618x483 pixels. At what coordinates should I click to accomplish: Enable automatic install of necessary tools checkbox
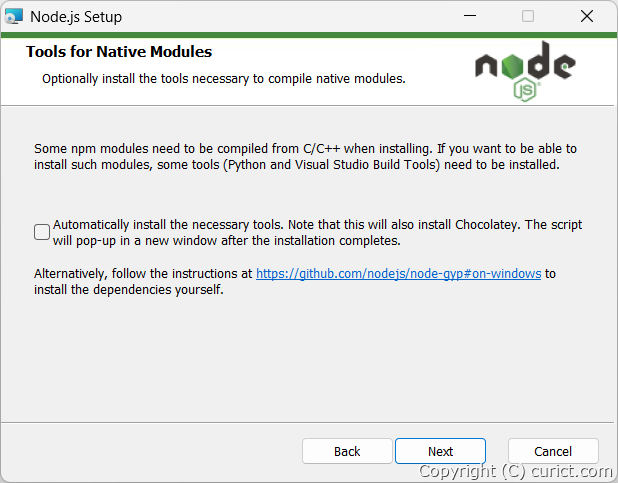point(42,232)
